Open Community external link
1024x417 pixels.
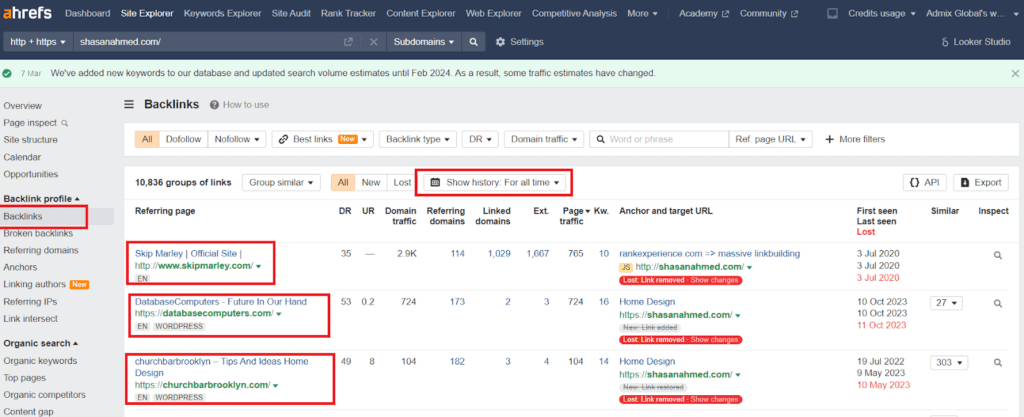pyautogui.click(x=769, y=13)
